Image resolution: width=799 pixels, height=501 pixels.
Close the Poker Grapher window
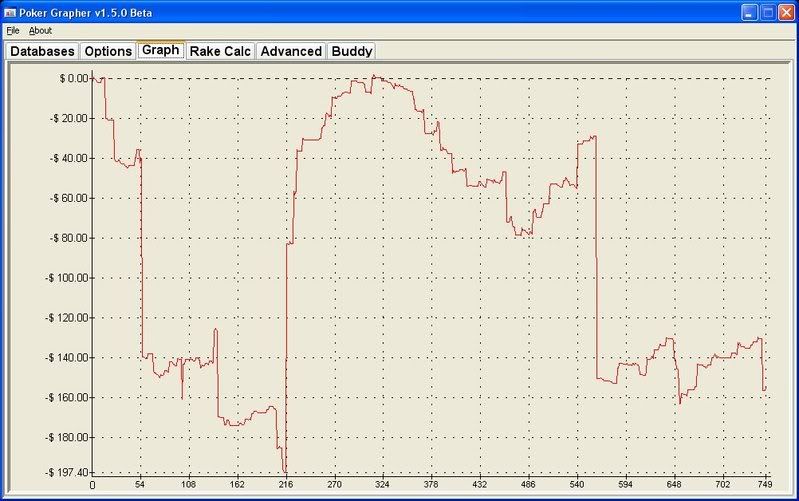click(x=786, y=12)
